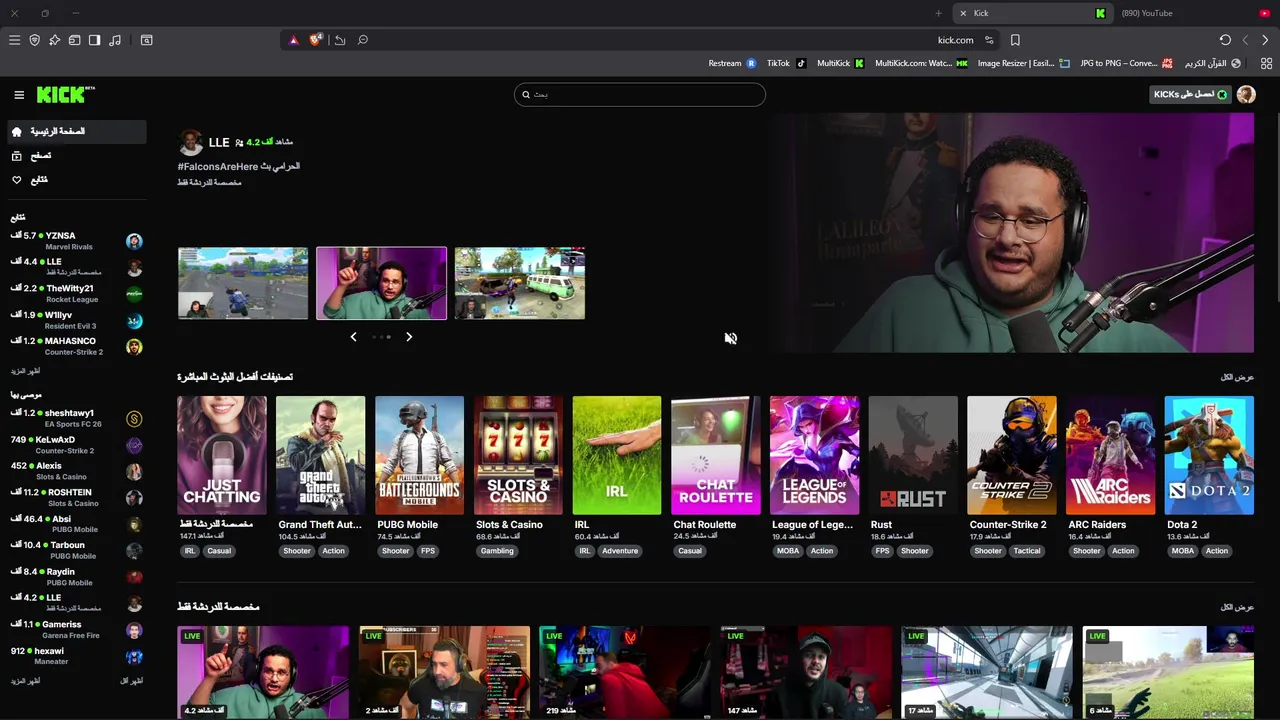Open the user profile avatar menu
This screenshot has height=720, width=1280.
pyautogui.click(x=1246, y=95)
